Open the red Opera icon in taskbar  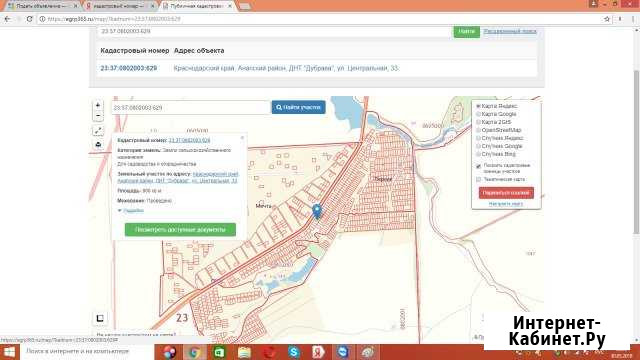tap(269, 352)
